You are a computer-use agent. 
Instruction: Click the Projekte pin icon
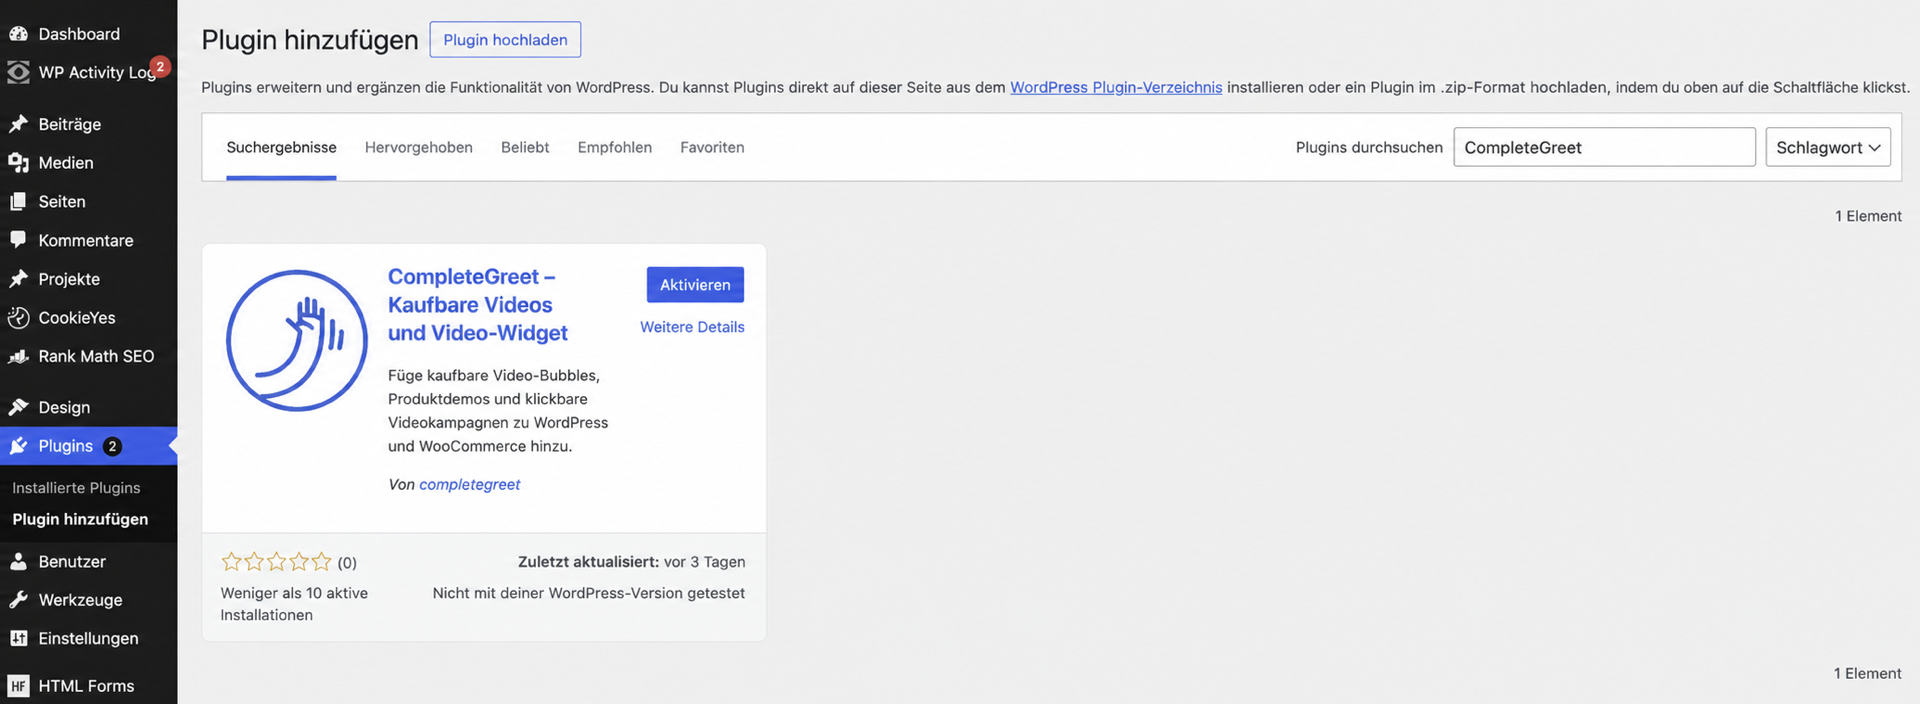coord(18,279)
